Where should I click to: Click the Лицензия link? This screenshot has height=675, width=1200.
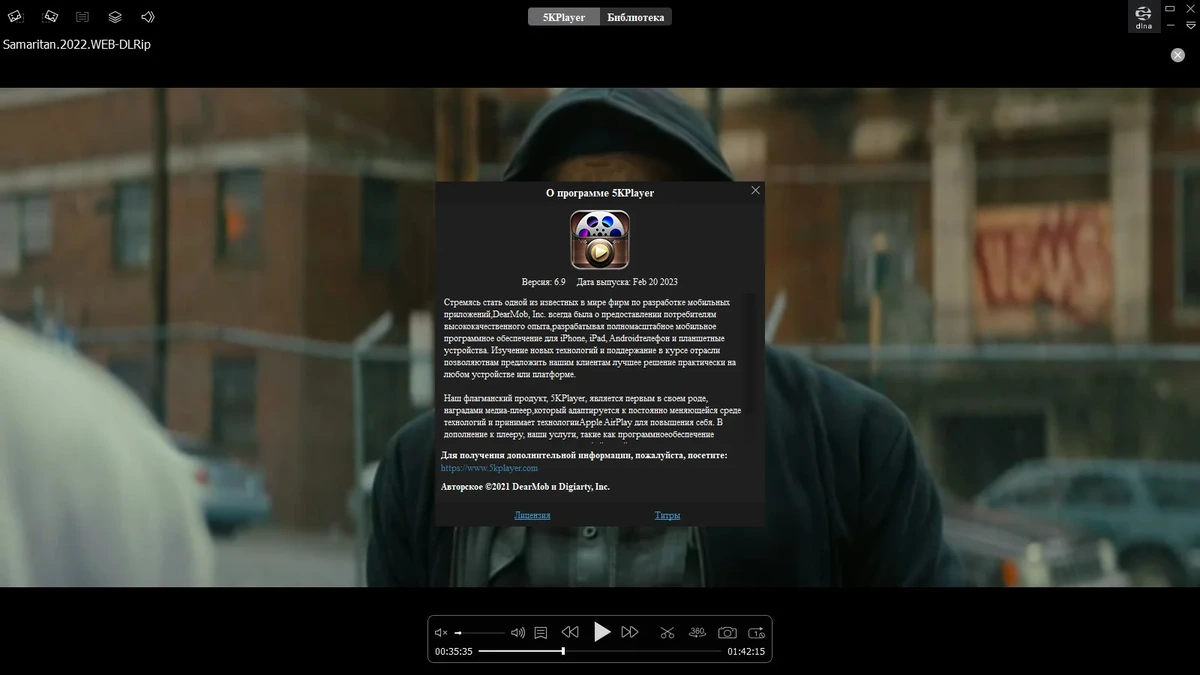coord(532,516)
